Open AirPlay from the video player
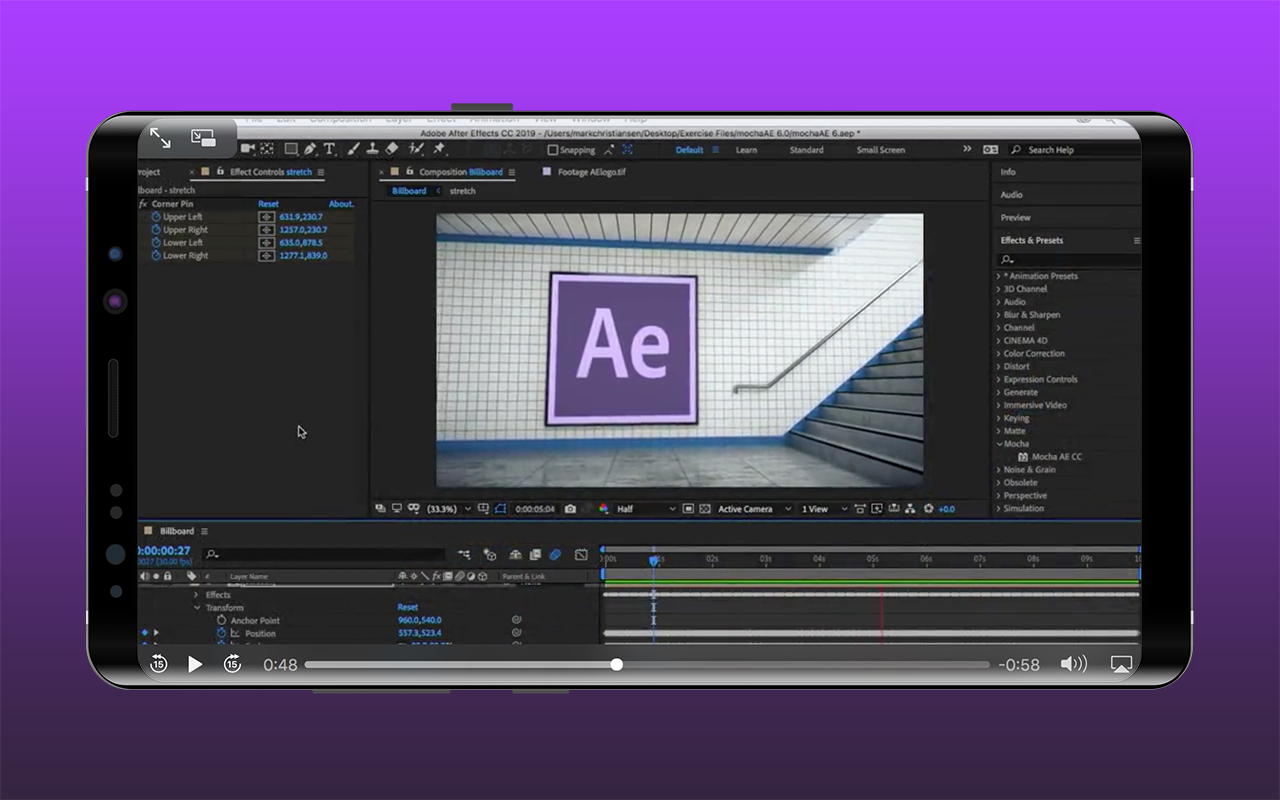 (x=1121, y=664)
